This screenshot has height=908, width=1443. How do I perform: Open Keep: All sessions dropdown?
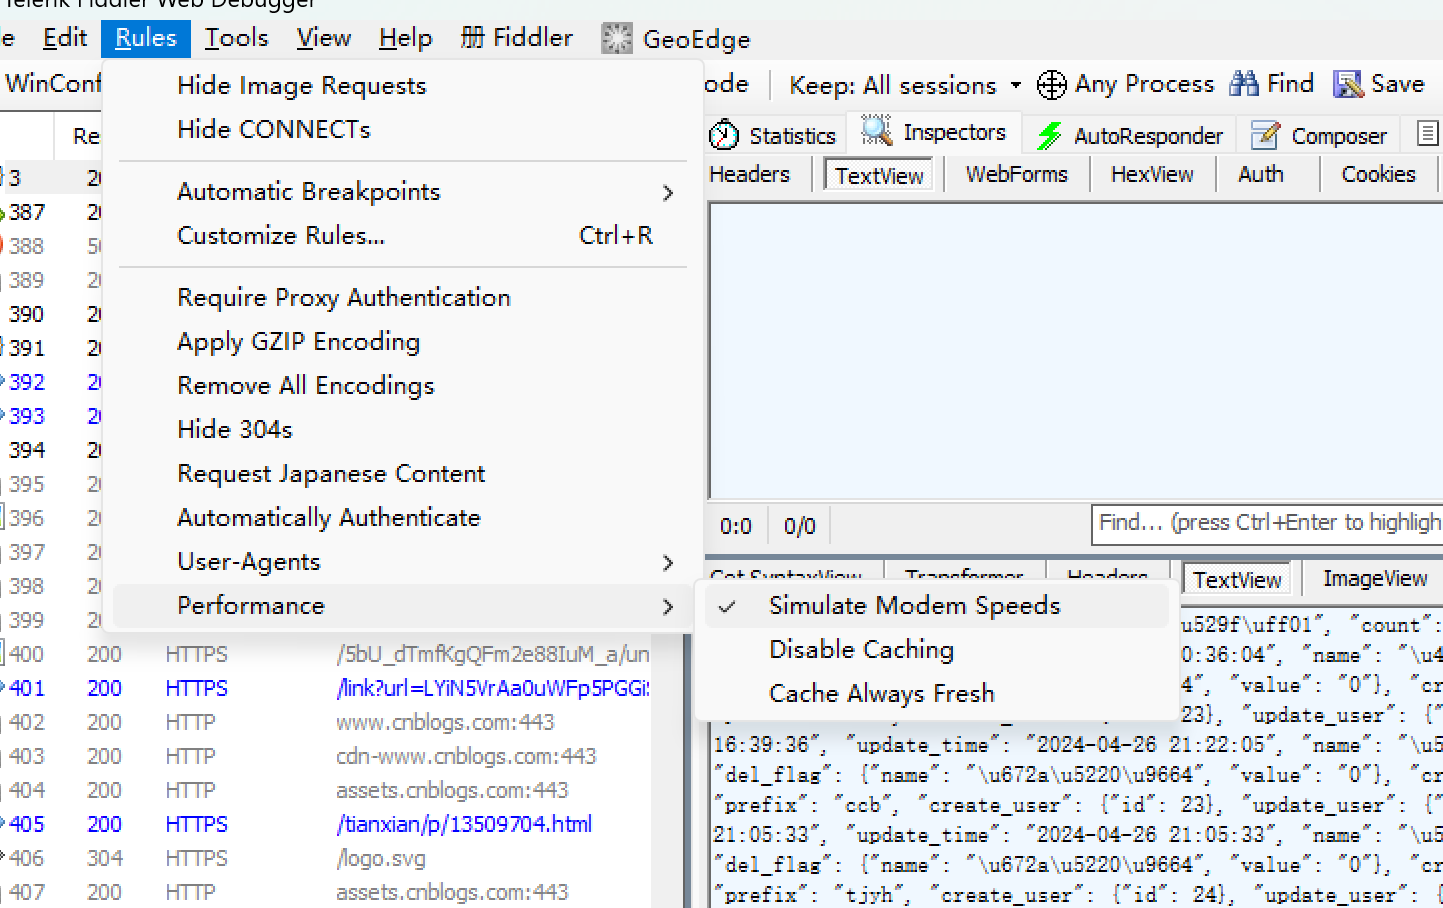pos(905,85)
